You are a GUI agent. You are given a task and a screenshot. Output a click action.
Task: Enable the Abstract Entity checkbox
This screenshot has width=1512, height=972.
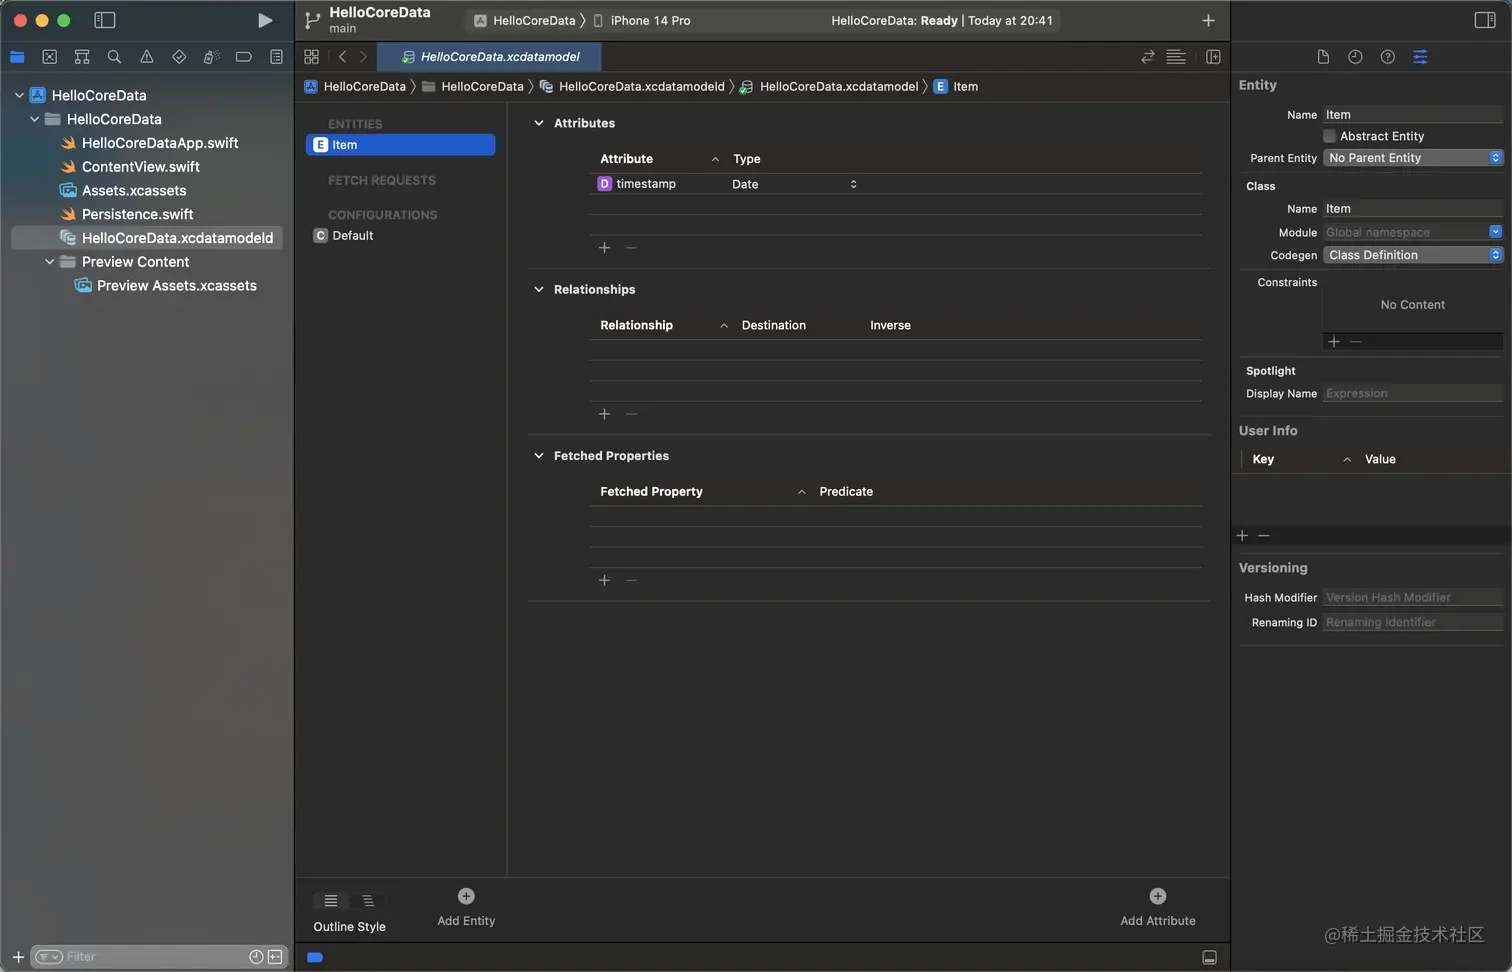pos(1330,136)
